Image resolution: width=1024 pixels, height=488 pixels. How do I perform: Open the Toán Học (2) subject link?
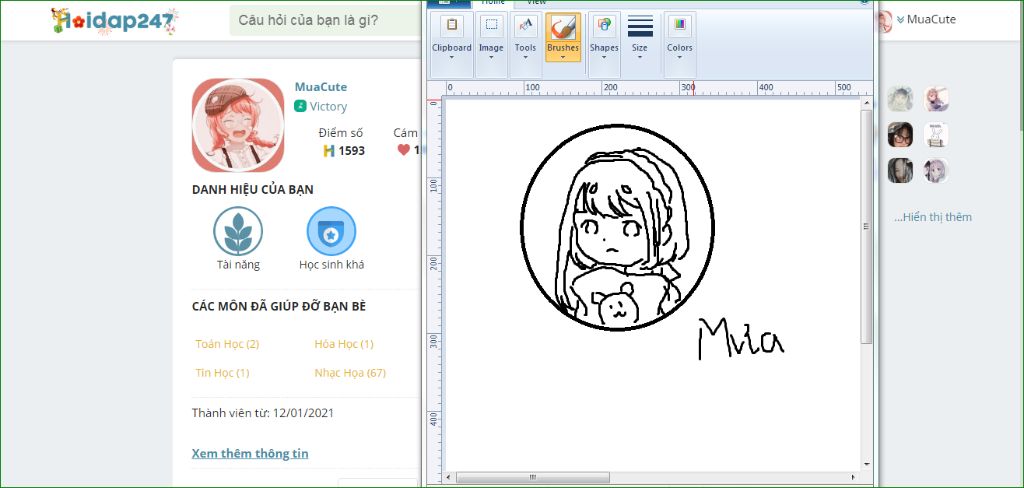point(227,344)
